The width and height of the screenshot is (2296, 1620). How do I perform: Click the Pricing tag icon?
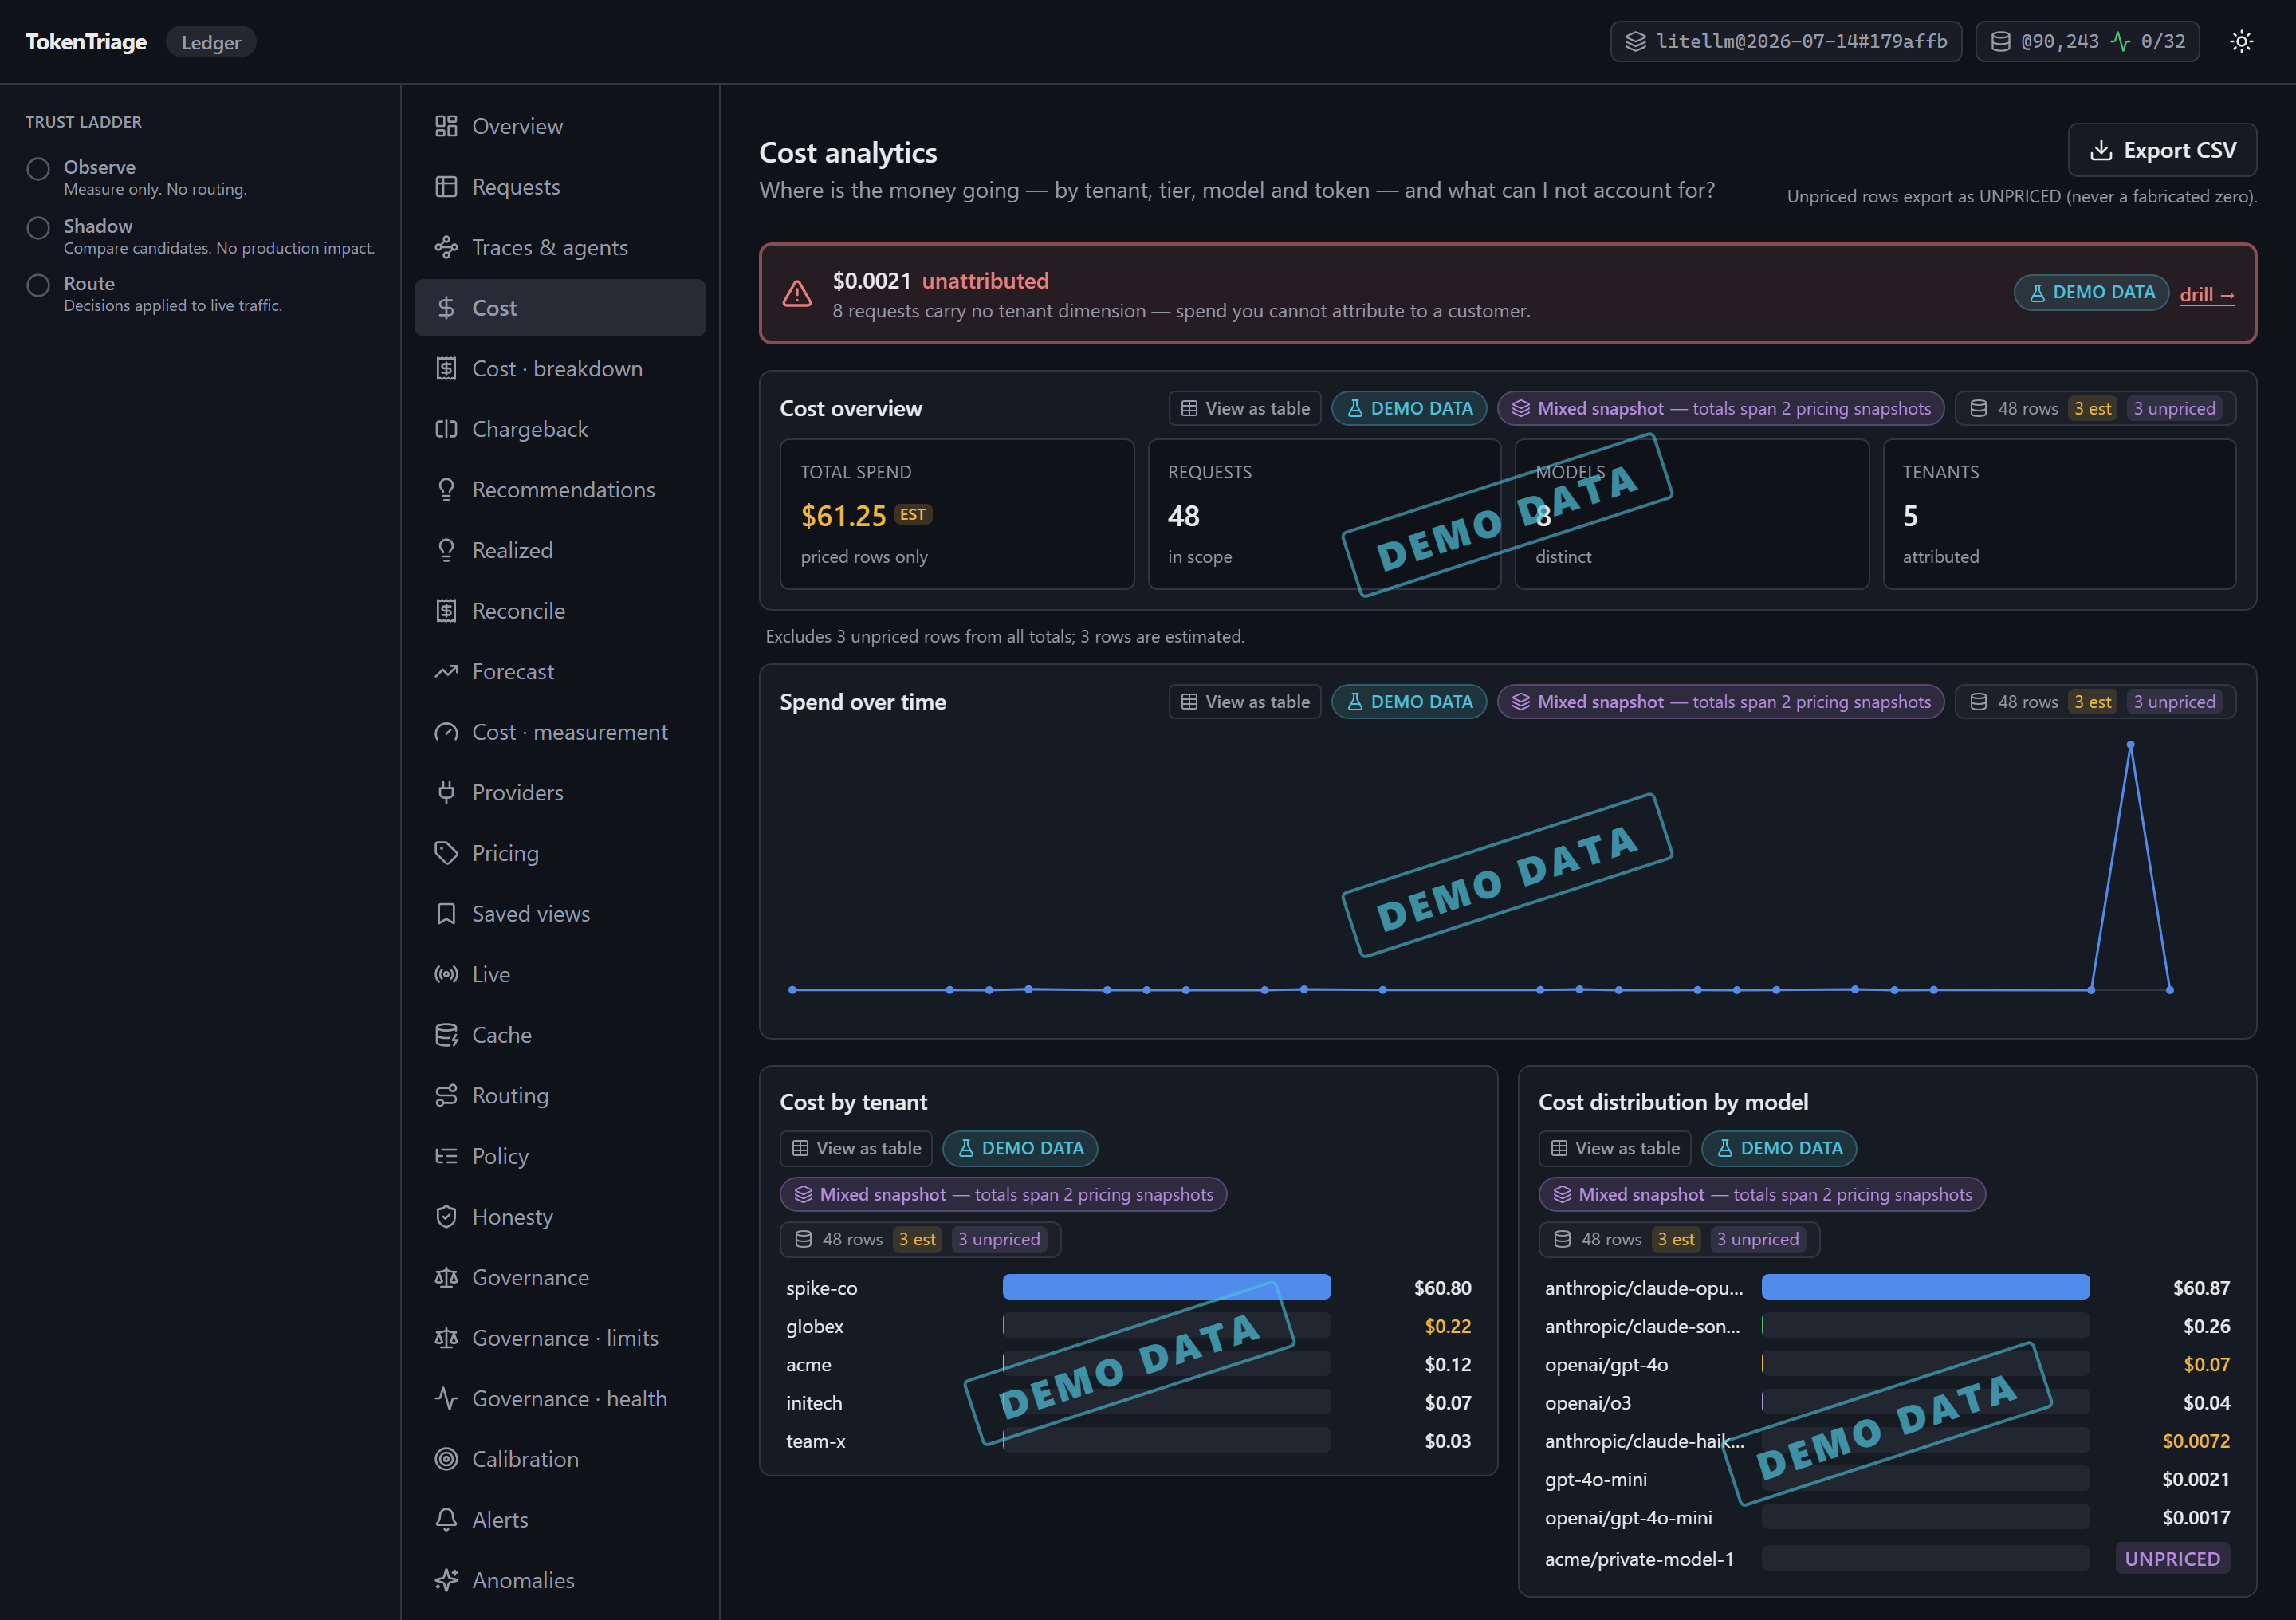446,853
